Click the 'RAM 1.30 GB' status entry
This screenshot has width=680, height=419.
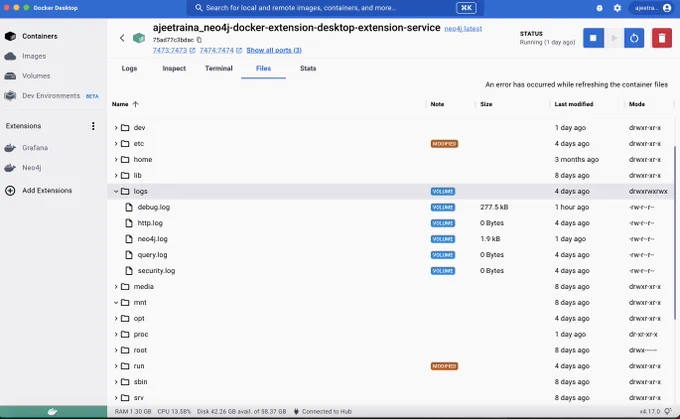(133, 411)
